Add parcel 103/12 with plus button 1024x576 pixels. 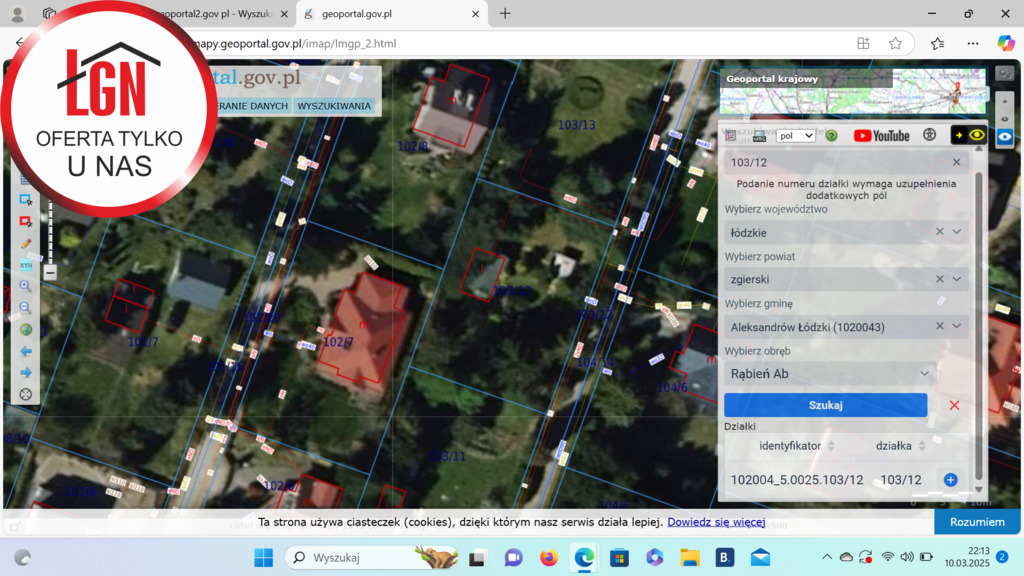(950, 480)
